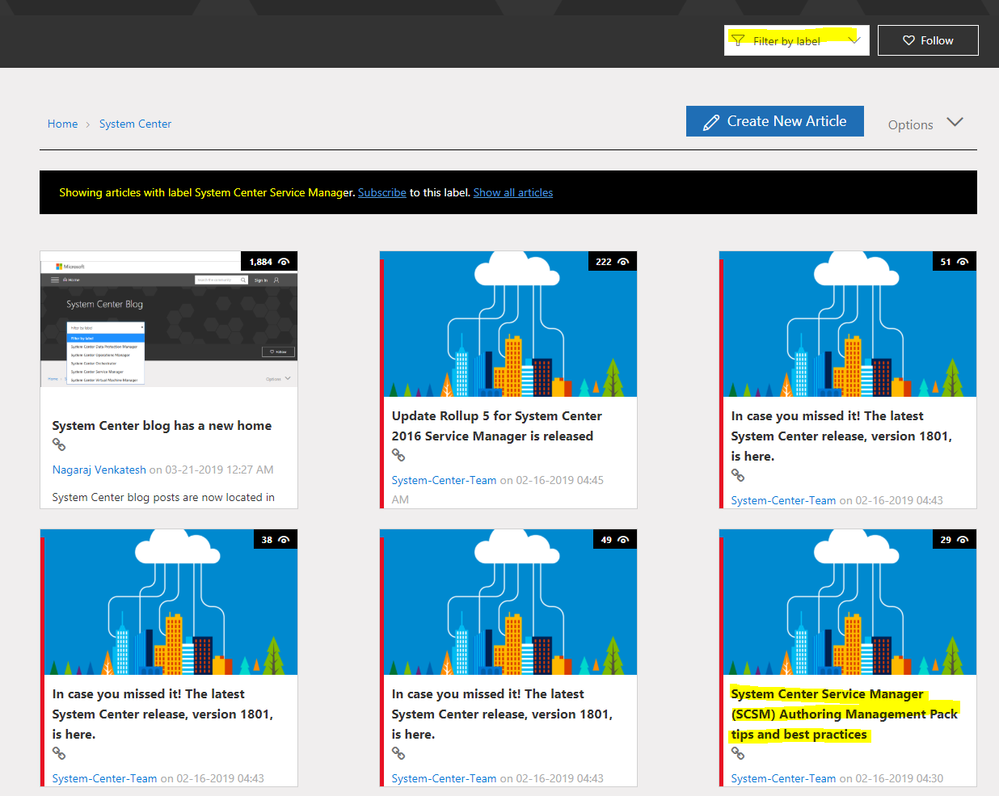Click link icon in the 51 views card

tap(738, 475)
